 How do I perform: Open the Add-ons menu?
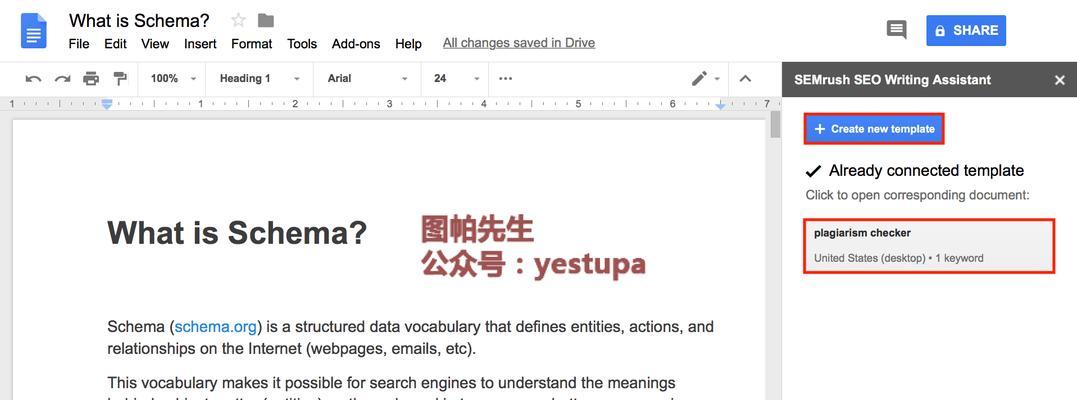tap(356, 43)
